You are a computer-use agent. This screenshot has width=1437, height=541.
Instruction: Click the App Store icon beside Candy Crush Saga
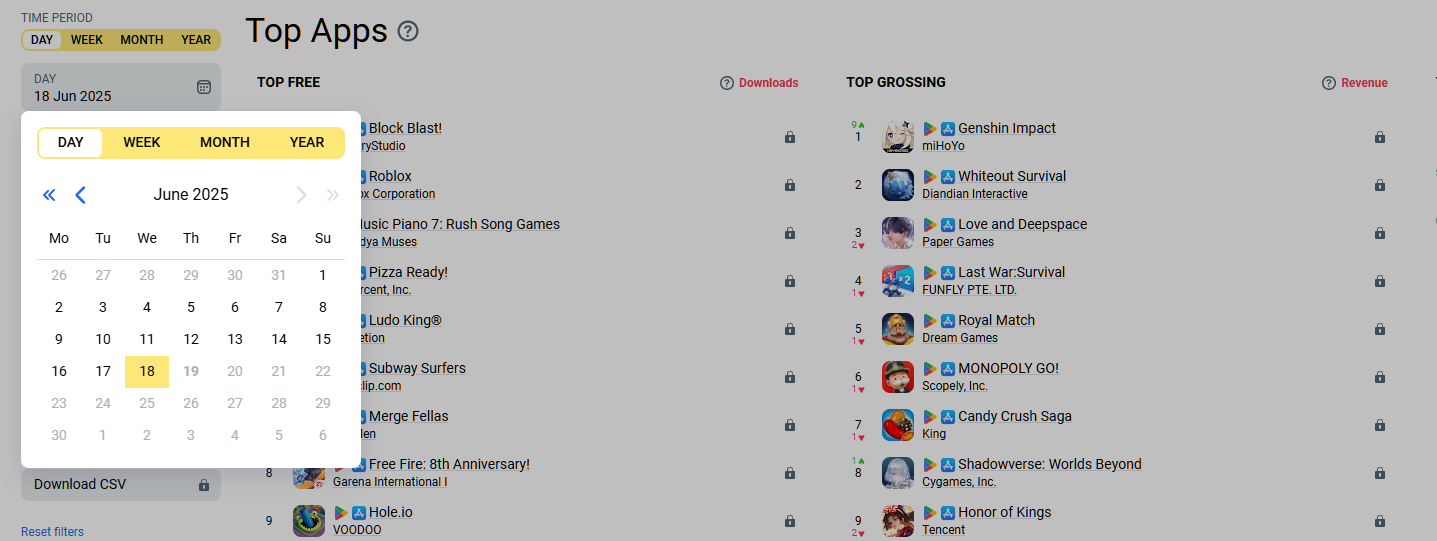(949, 417)
